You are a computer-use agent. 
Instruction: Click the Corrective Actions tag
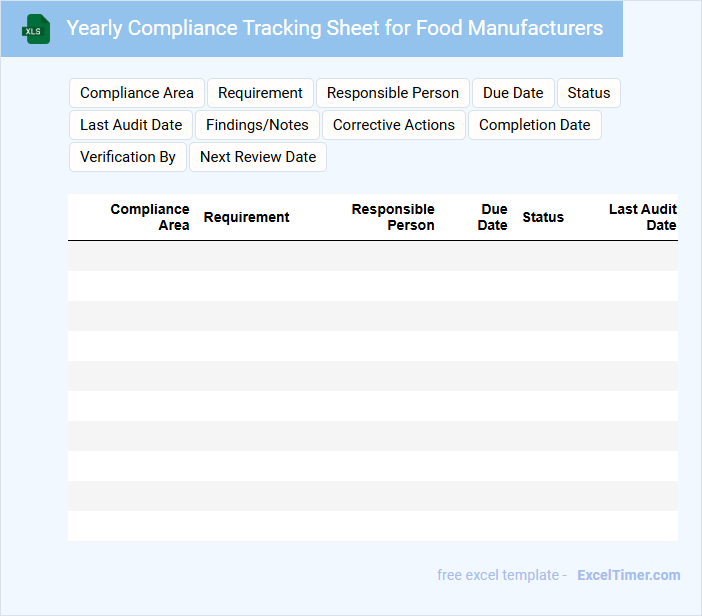pos(394,125)
